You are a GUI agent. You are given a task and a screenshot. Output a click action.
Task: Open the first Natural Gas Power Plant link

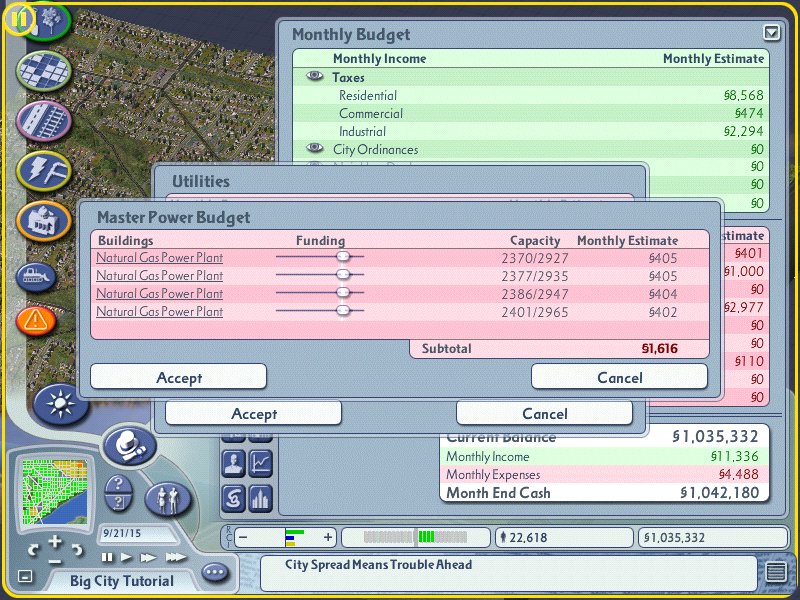pos(159,258)
